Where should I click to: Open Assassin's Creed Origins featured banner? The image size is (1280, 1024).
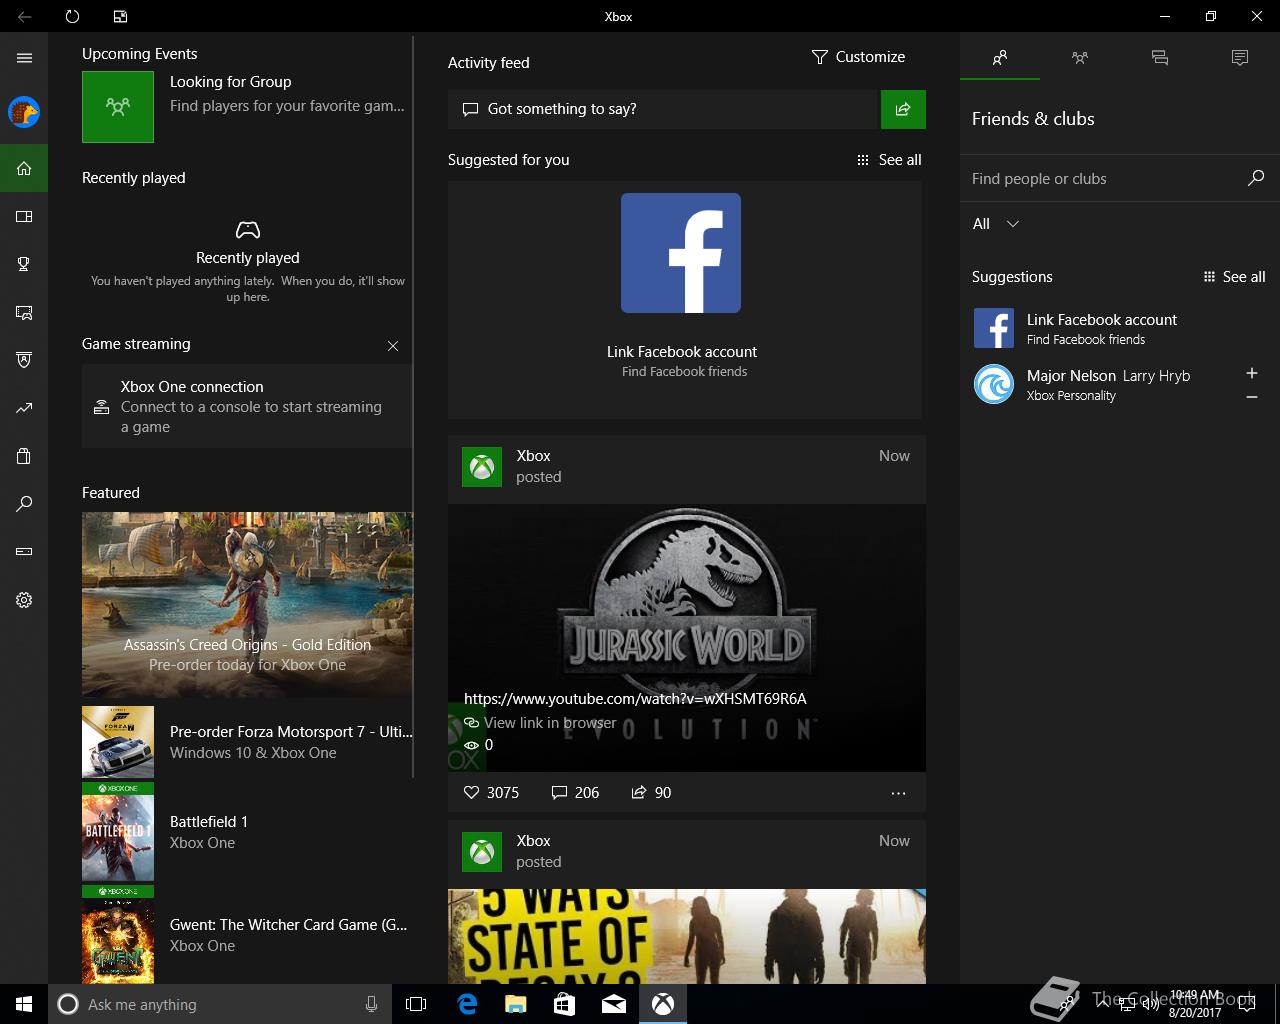pyautogui.click(x=247, y=604)
